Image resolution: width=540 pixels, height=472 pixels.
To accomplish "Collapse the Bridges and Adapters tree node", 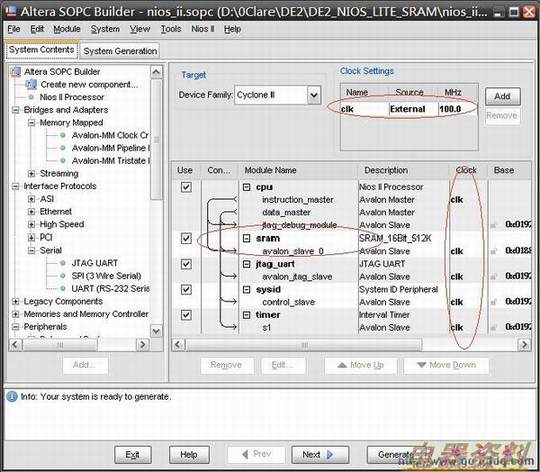I will pyautogui.click(x=15, y=110).
